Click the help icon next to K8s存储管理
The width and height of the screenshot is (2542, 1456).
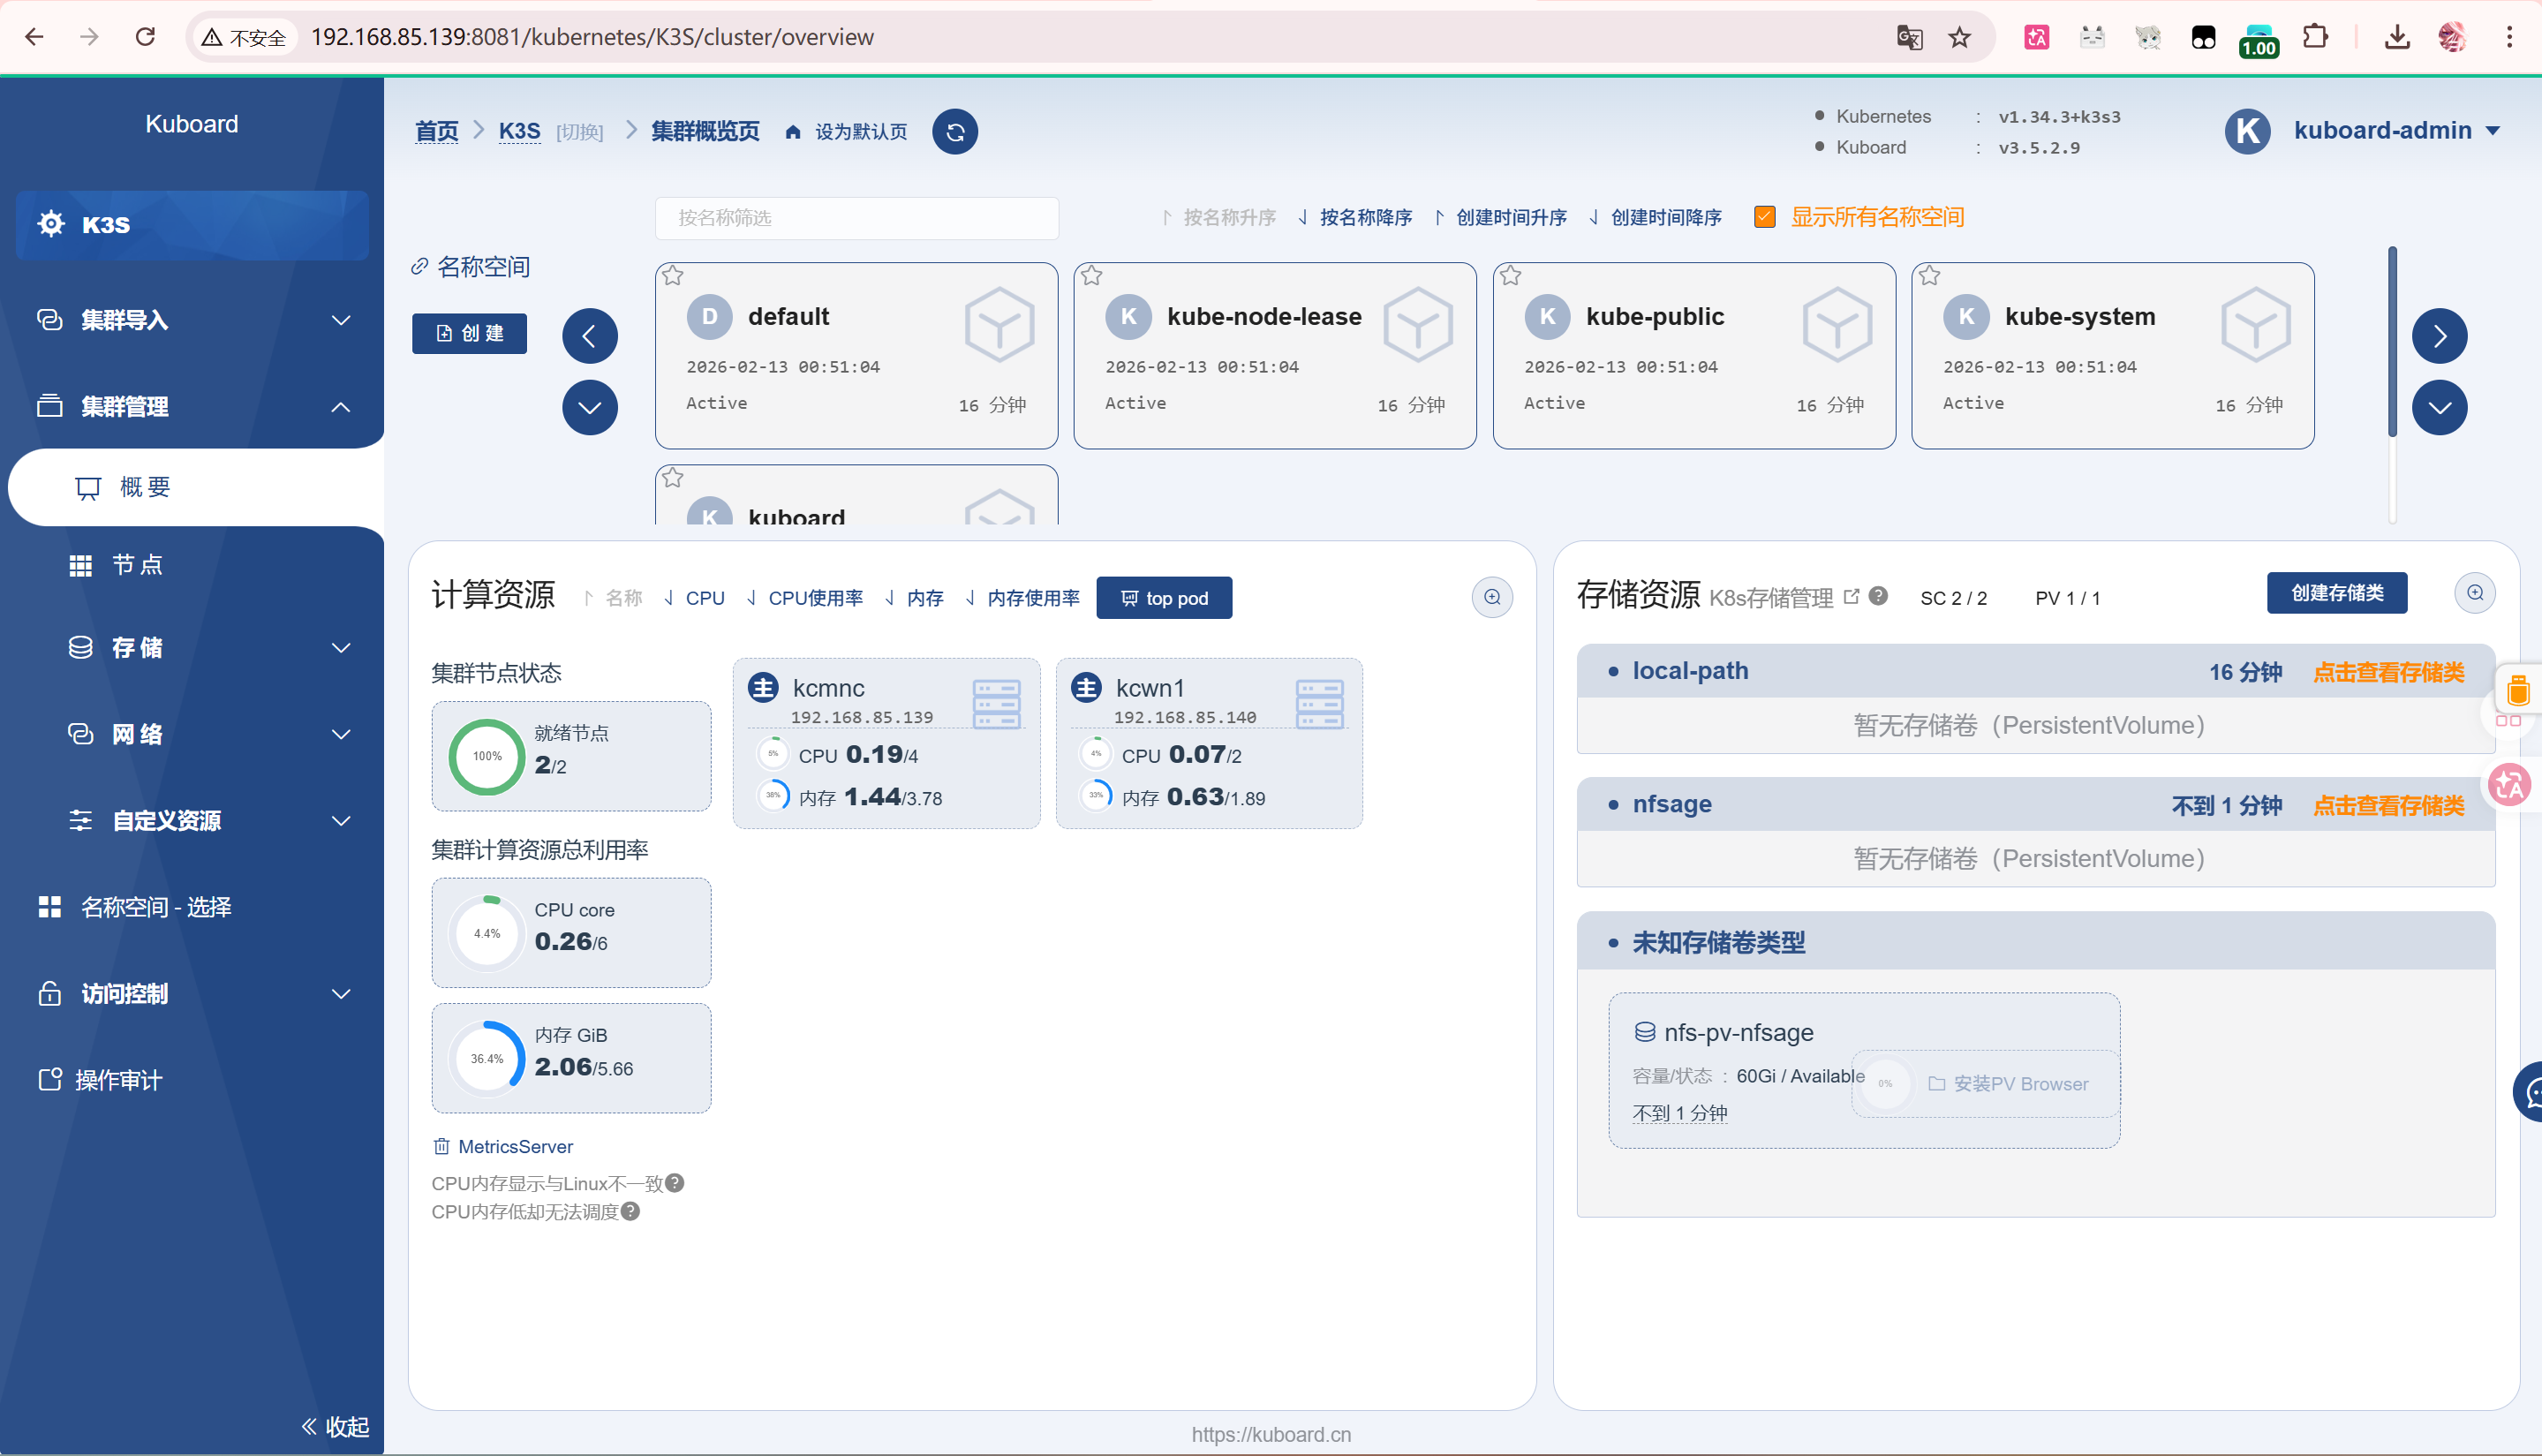1878,596
